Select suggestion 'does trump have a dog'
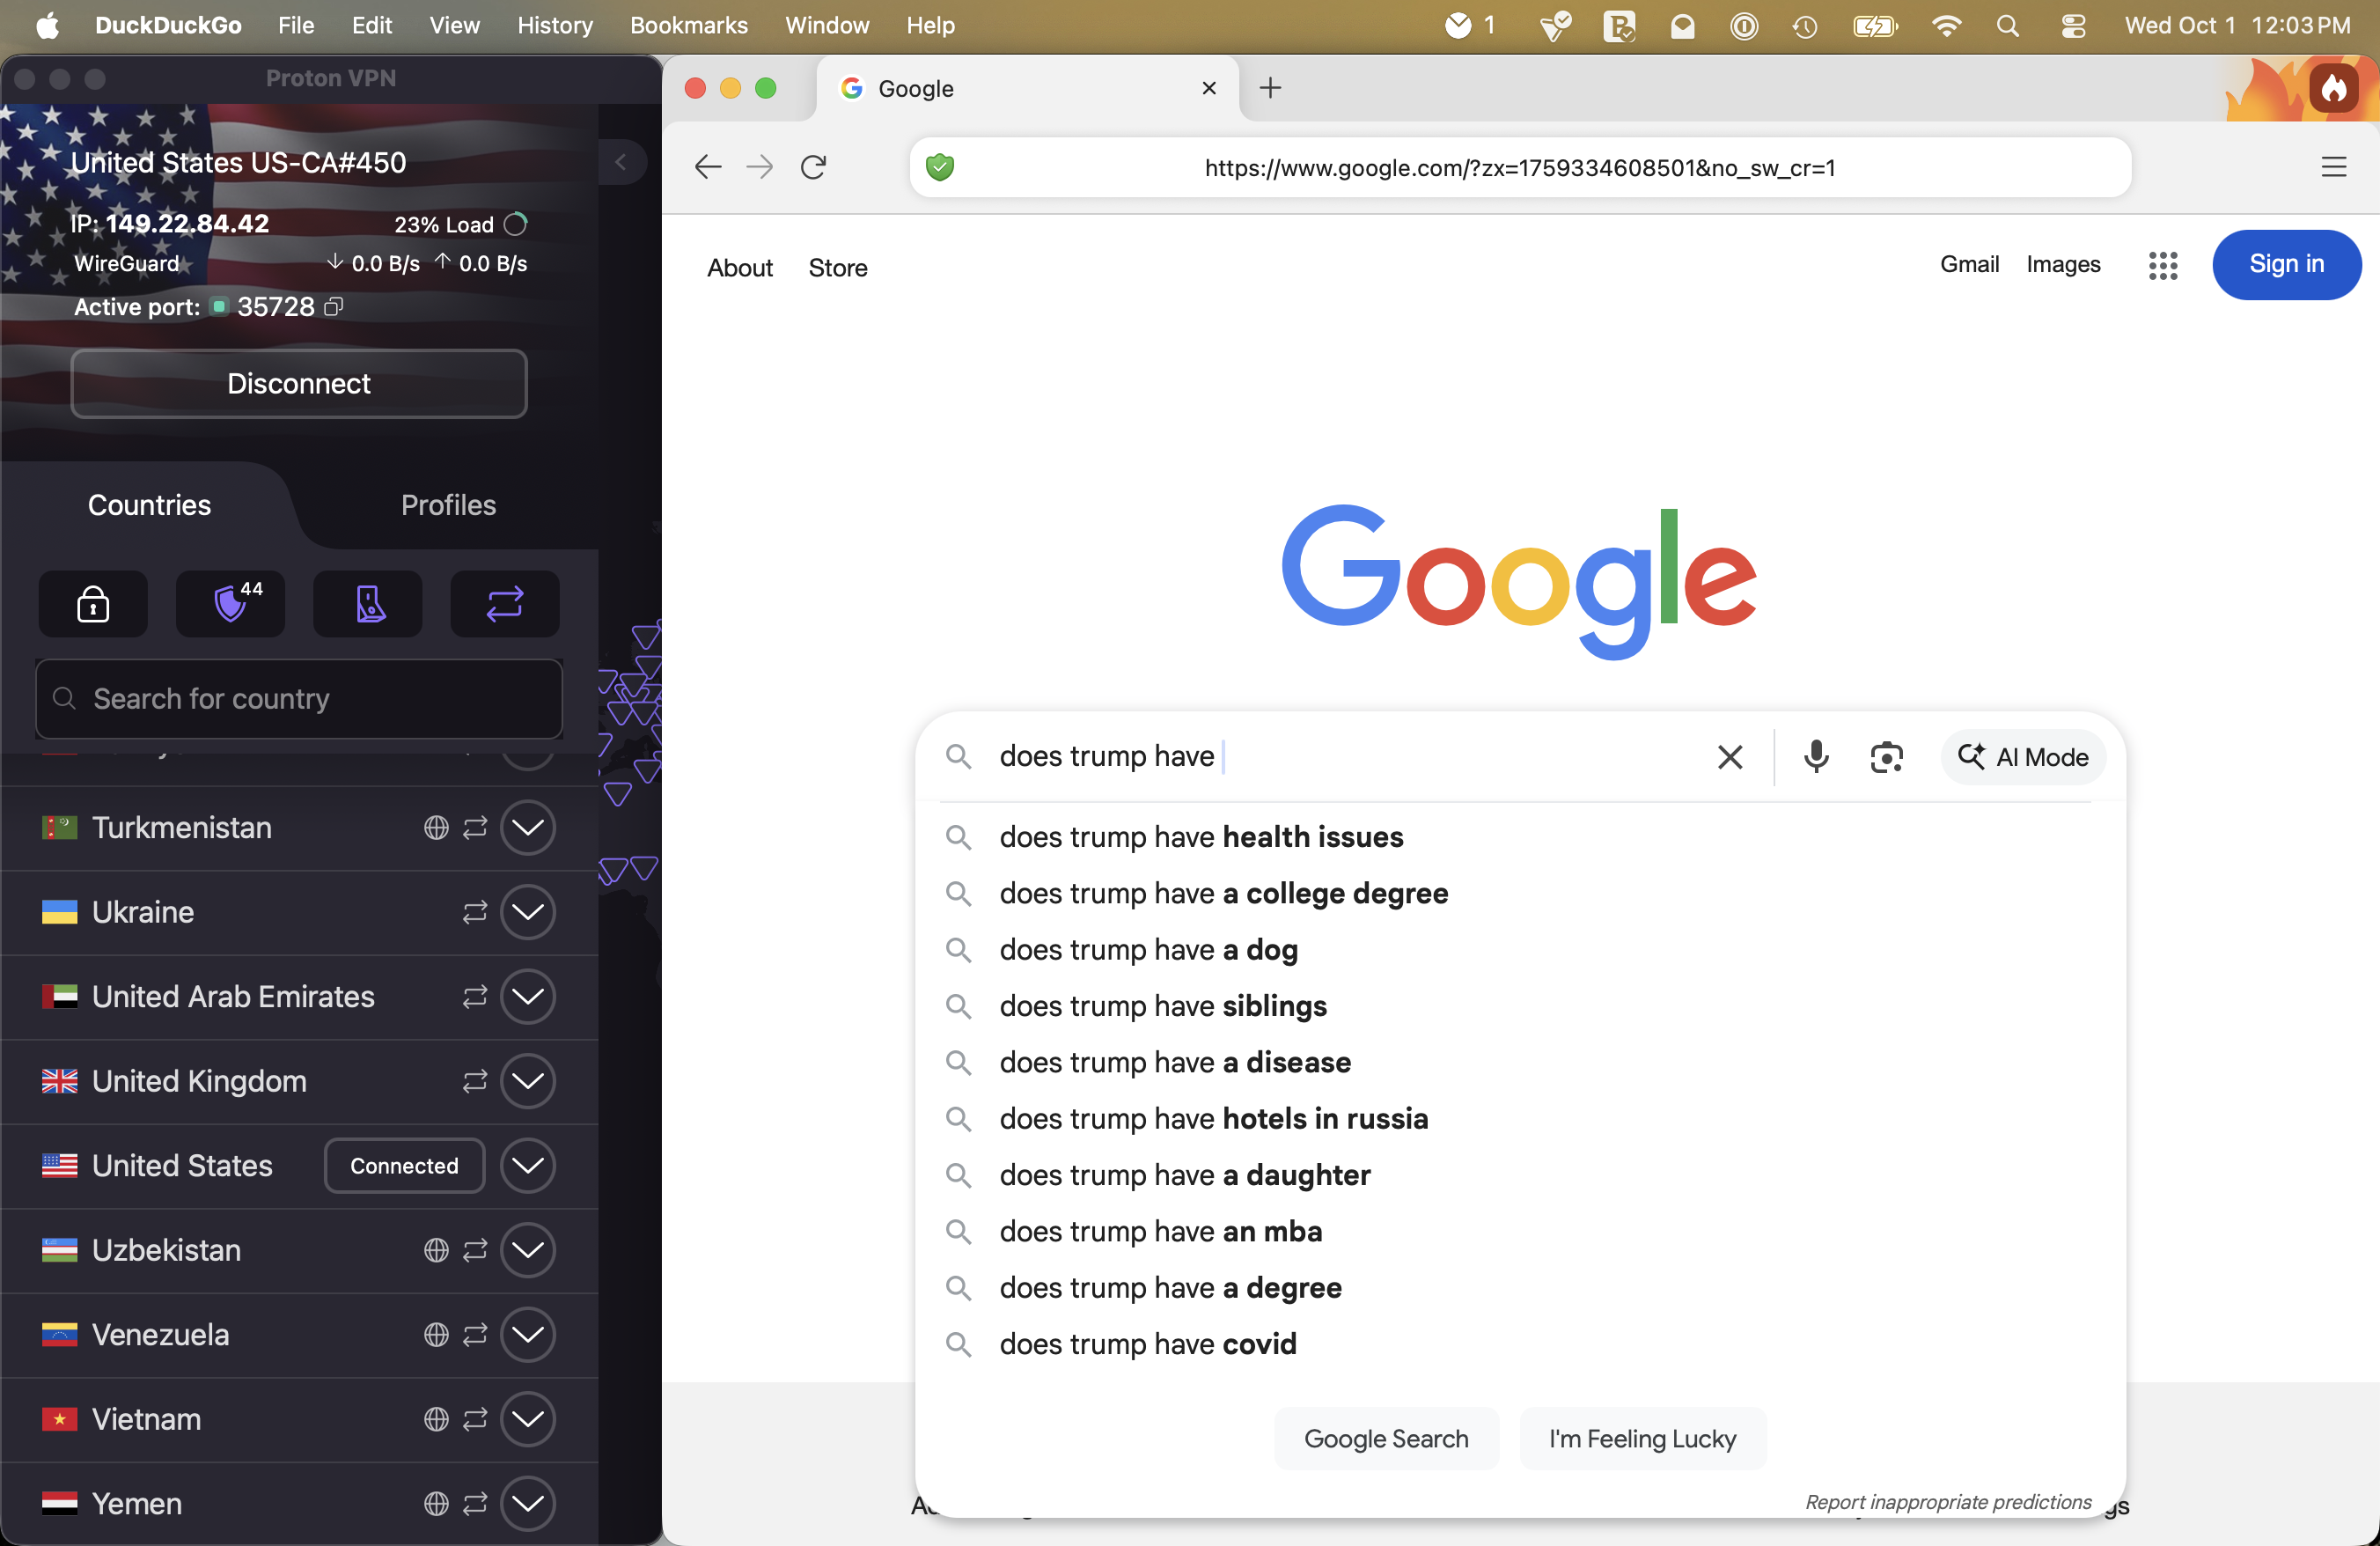 (1148, 949)
